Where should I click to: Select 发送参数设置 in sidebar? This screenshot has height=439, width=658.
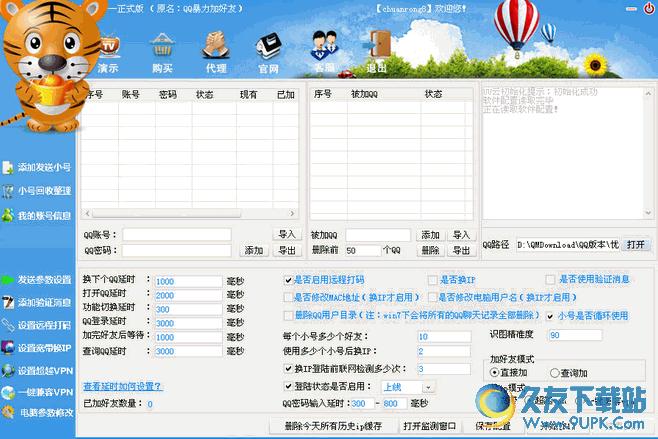(37, 280)
